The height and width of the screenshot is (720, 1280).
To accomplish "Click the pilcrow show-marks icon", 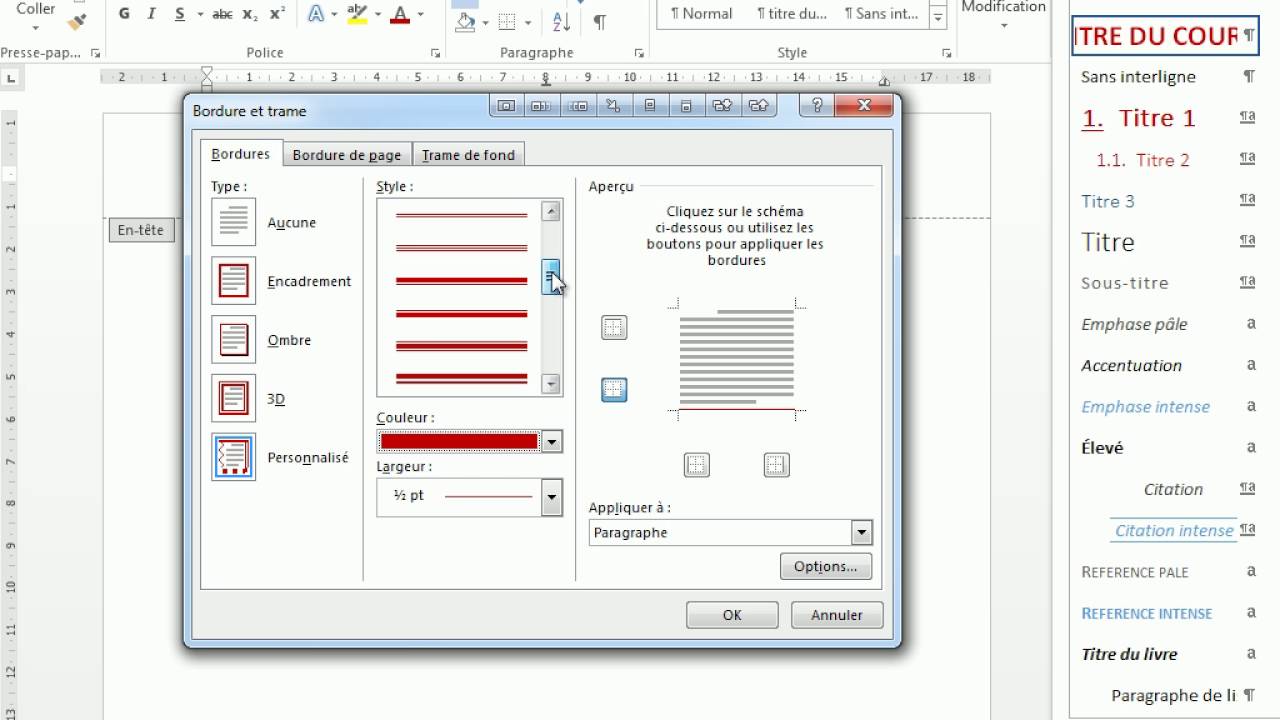I will 600,21.
